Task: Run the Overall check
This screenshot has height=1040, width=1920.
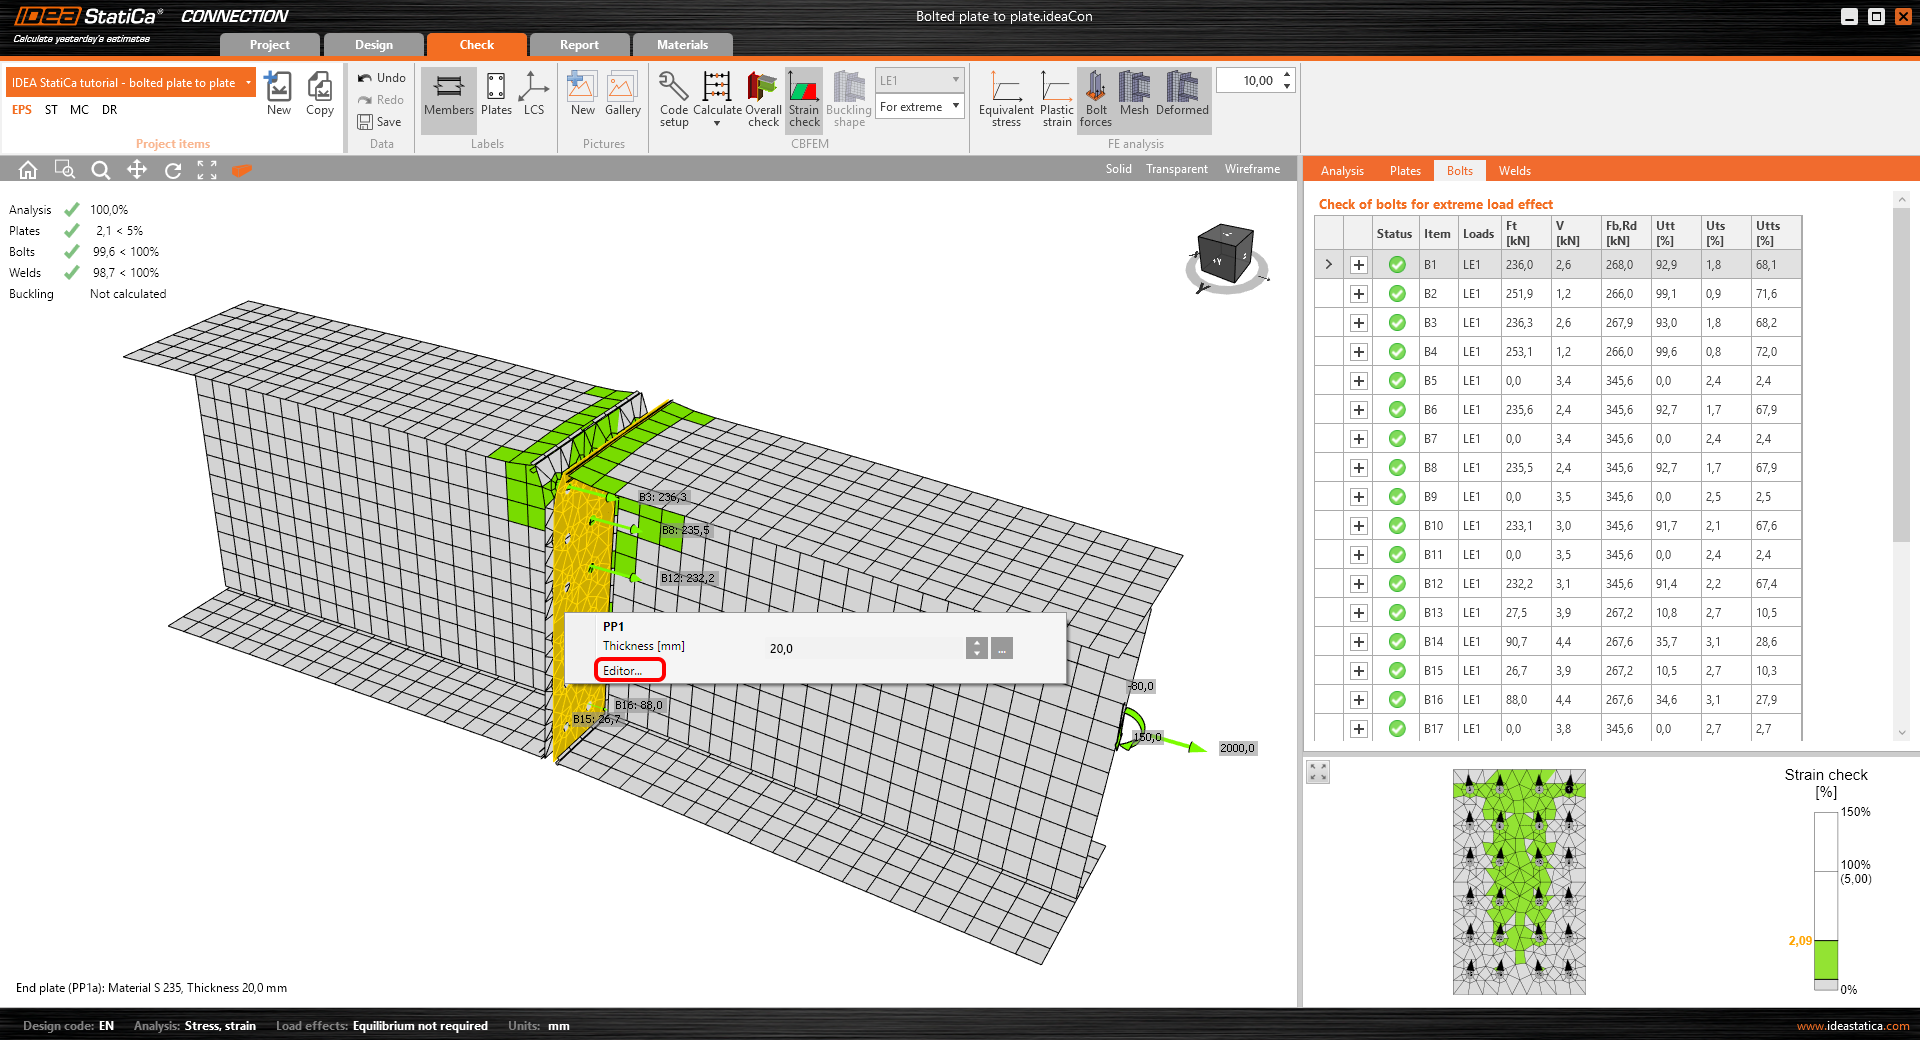Action: [762, 97]
